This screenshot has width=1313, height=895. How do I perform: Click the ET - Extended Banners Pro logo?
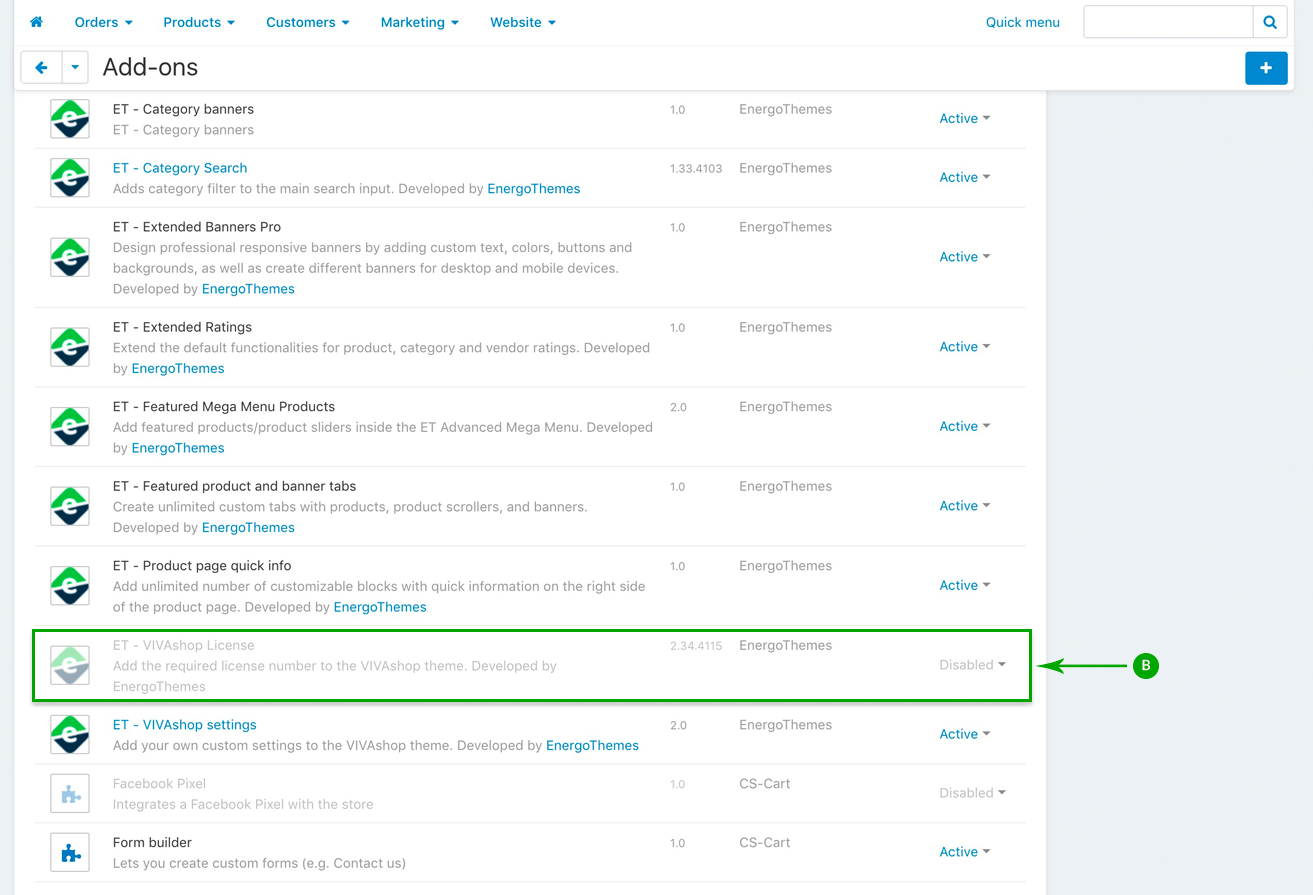(70, 257)
